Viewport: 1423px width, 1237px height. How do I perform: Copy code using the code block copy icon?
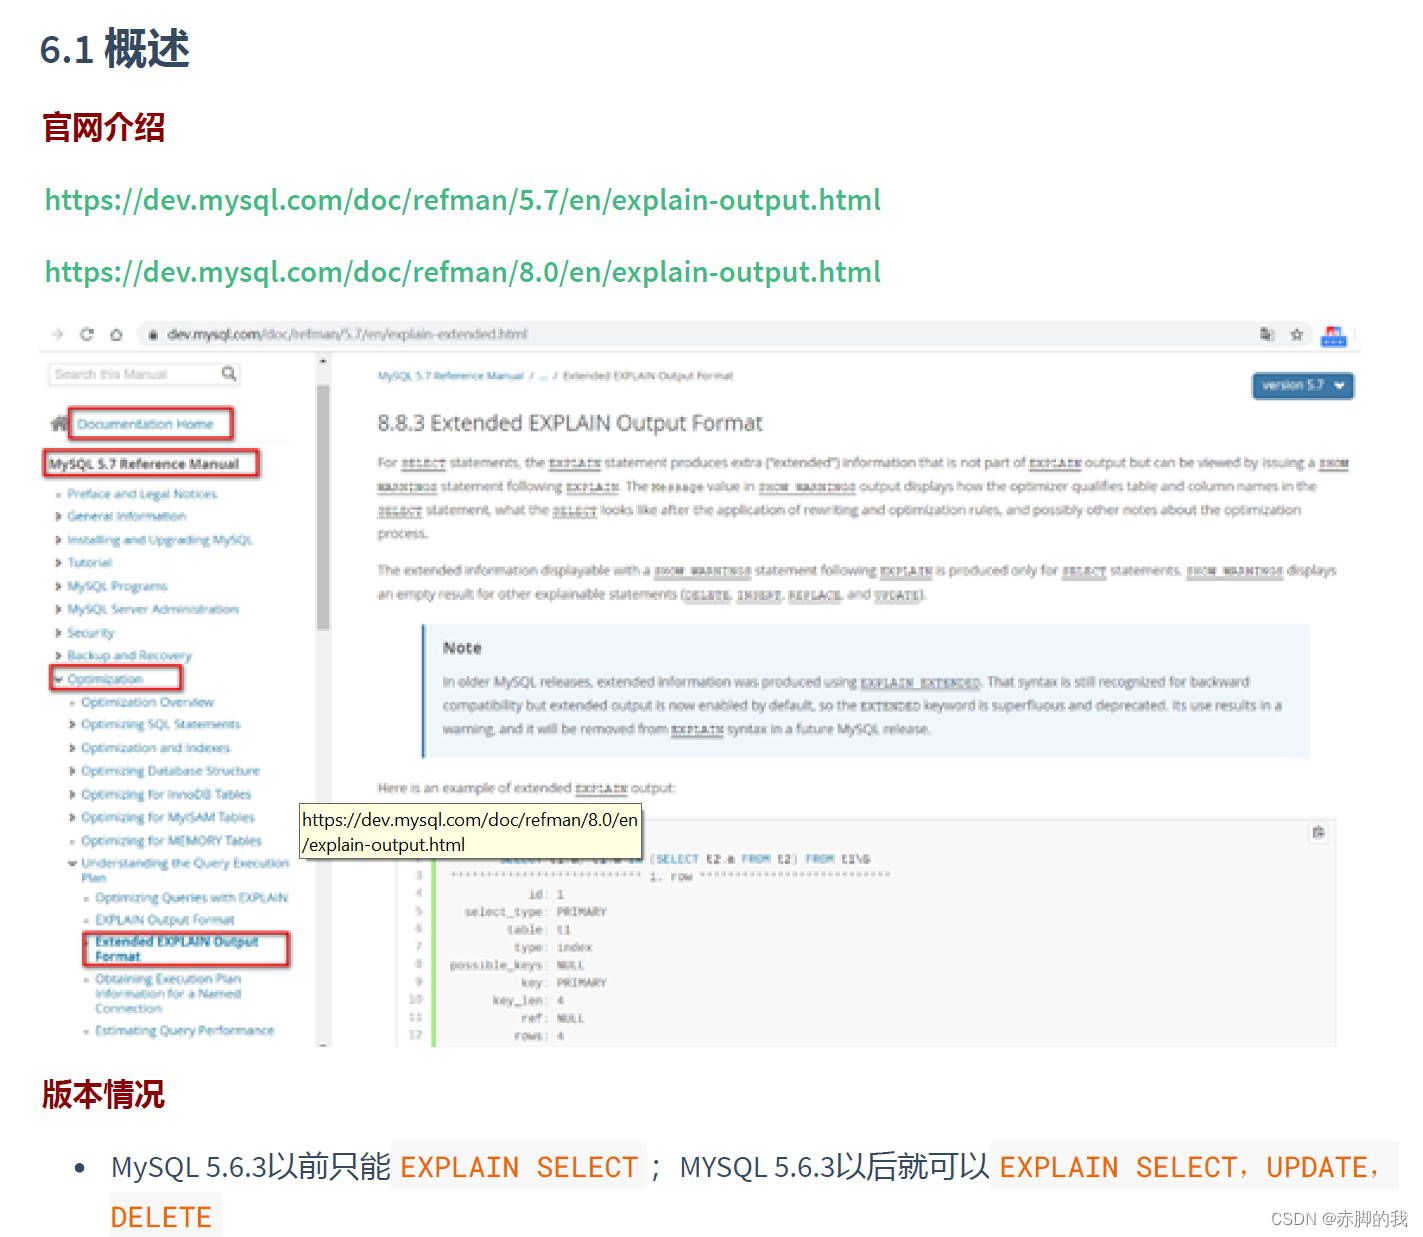[x=1319, y=832]
